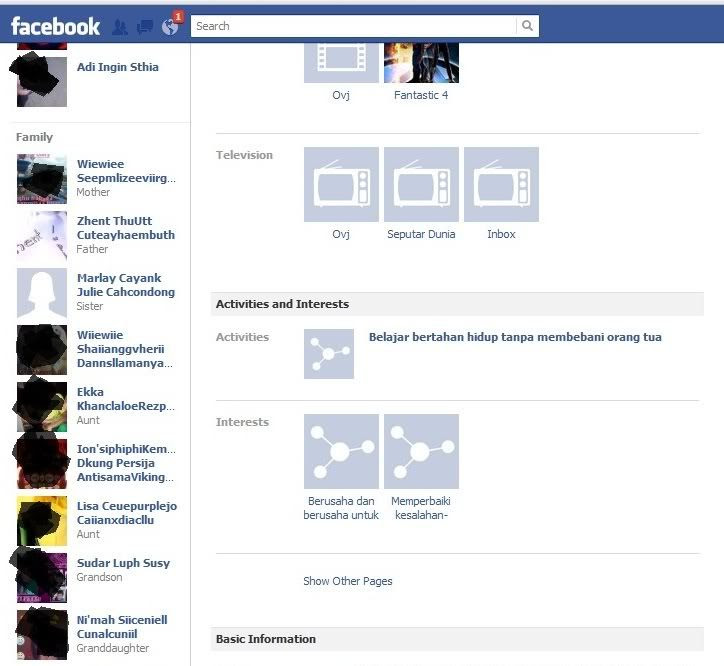The image size is (724, 666).
Task: Open the Fantastic 4 text link
Action: point(421,95)
